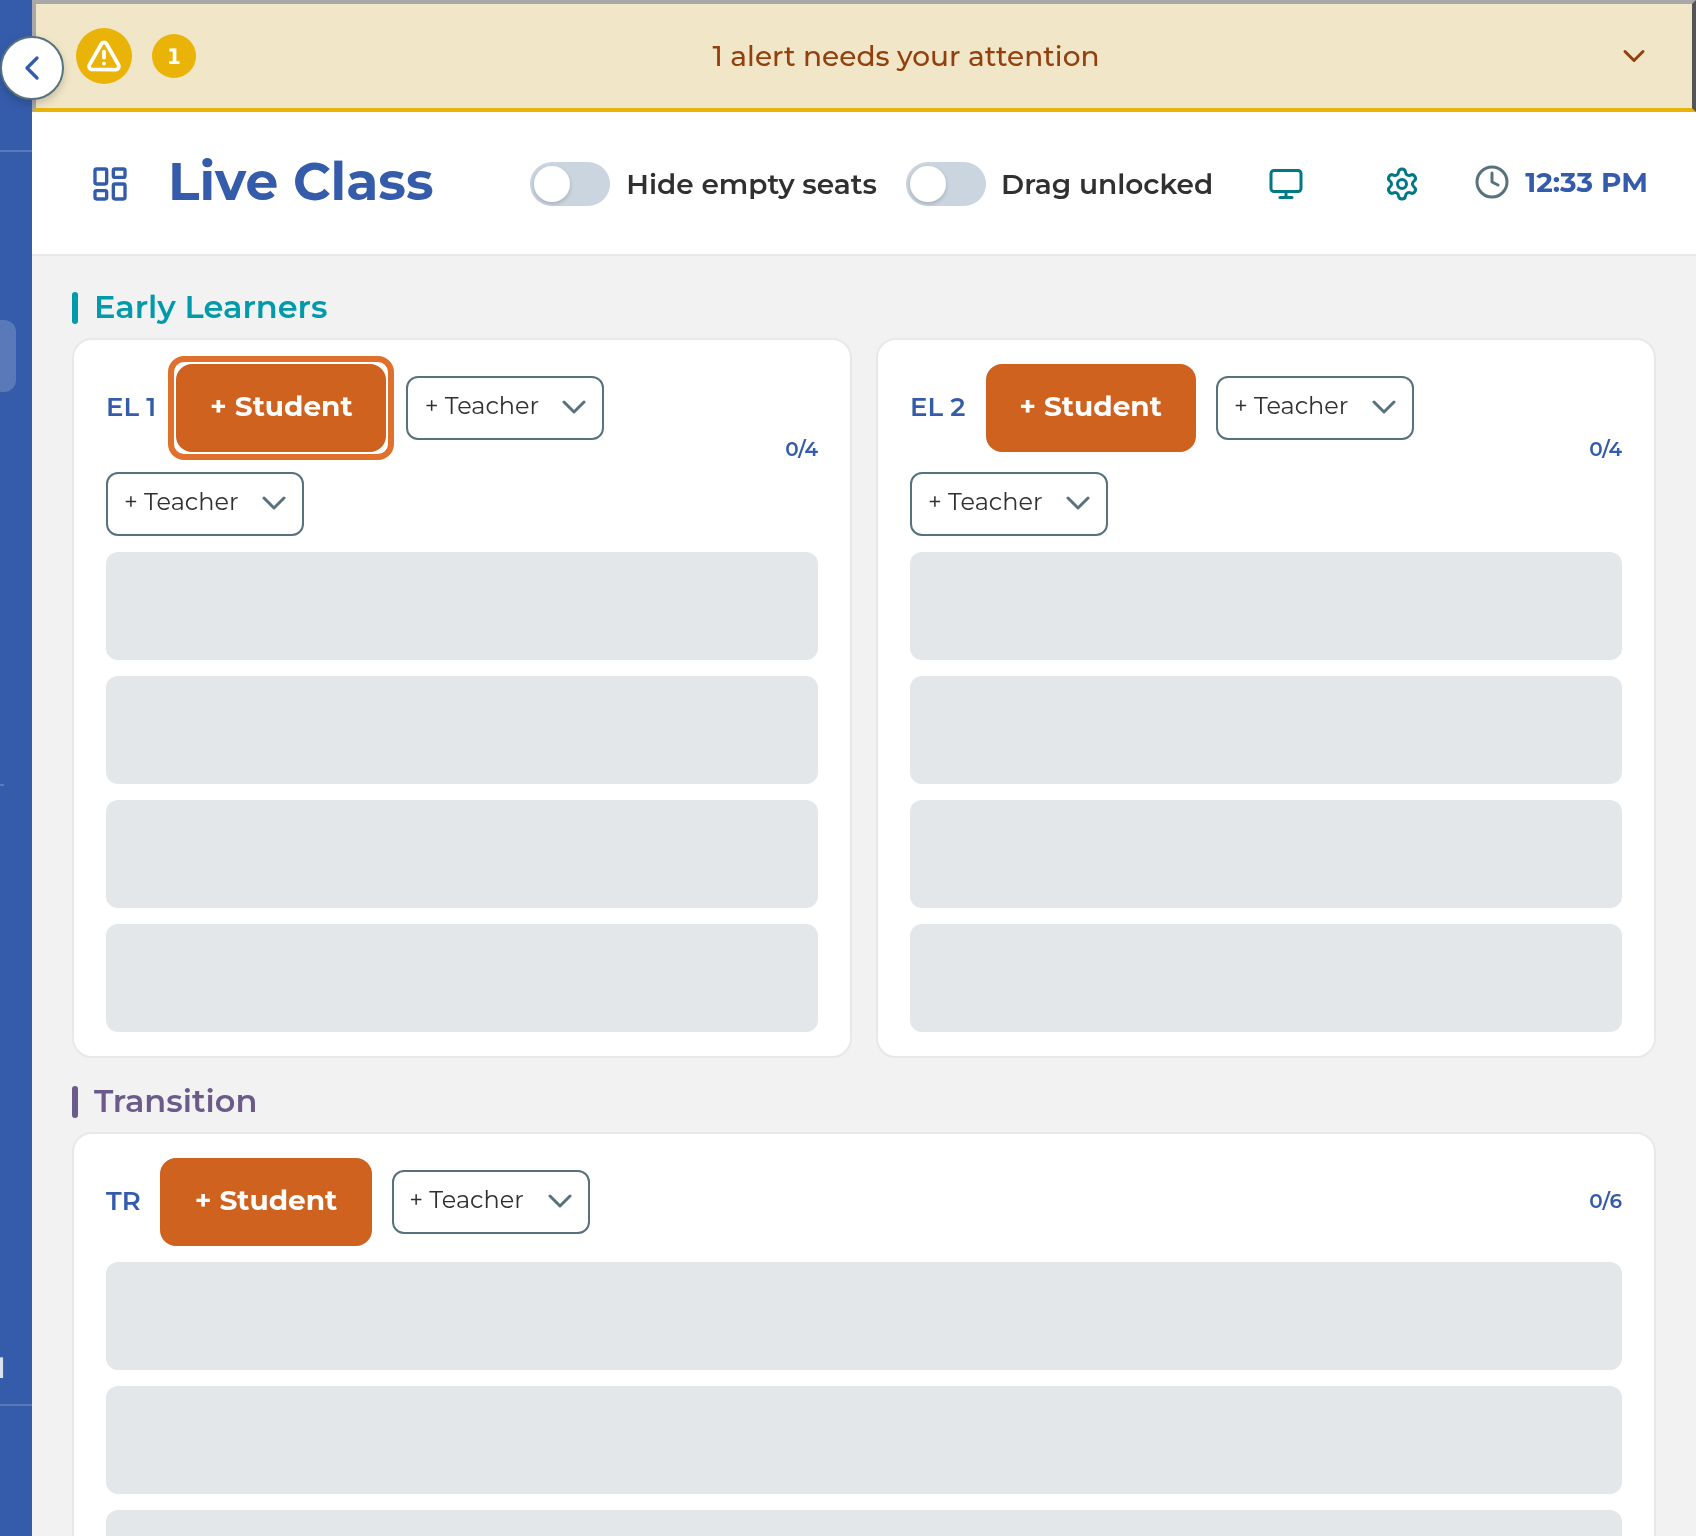The width and height of the screenshot is (1696, 1536).
Task: Click the monitor display icon
Action: pyautogui.click(x=1286, y=184)
